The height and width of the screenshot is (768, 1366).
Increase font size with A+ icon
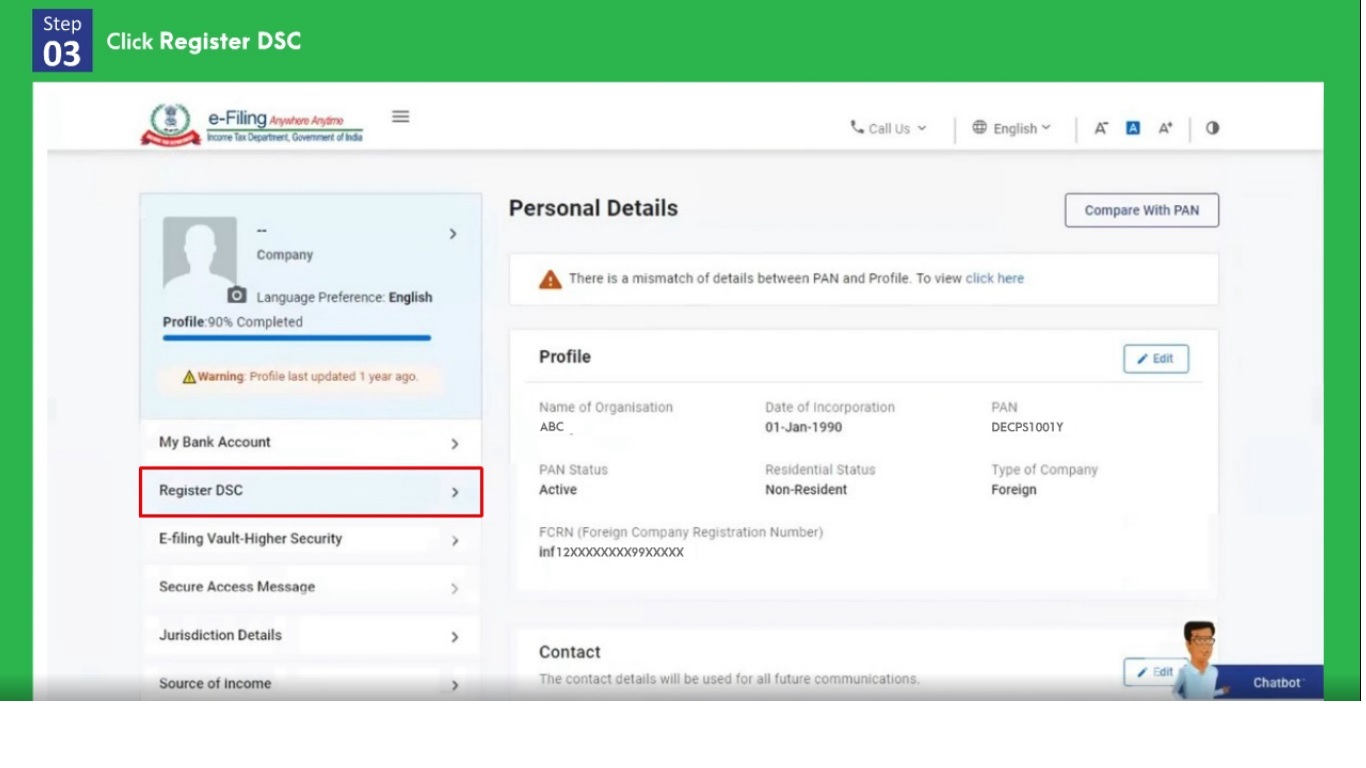[1165, 128]
